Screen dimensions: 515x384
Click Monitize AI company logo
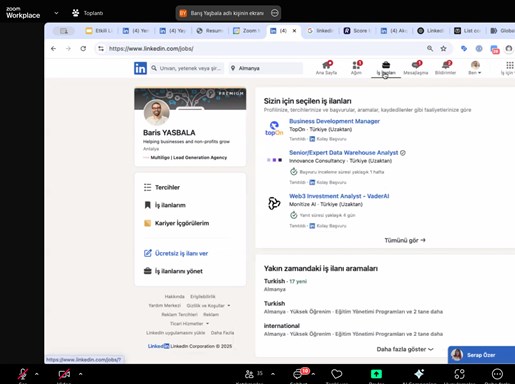(274, 203)
